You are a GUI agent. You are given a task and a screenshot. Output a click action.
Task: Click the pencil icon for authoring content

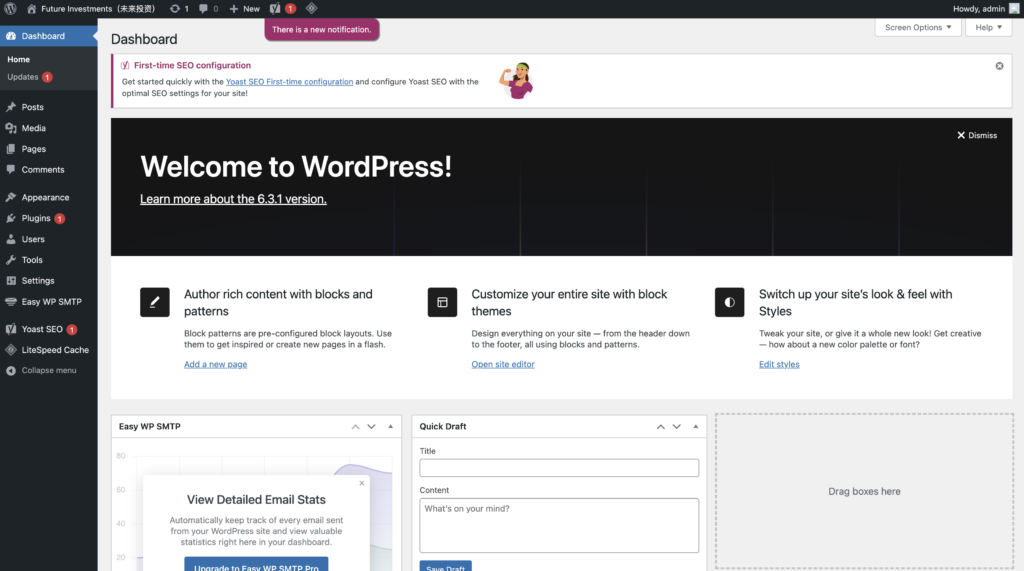tap(155, 302)
